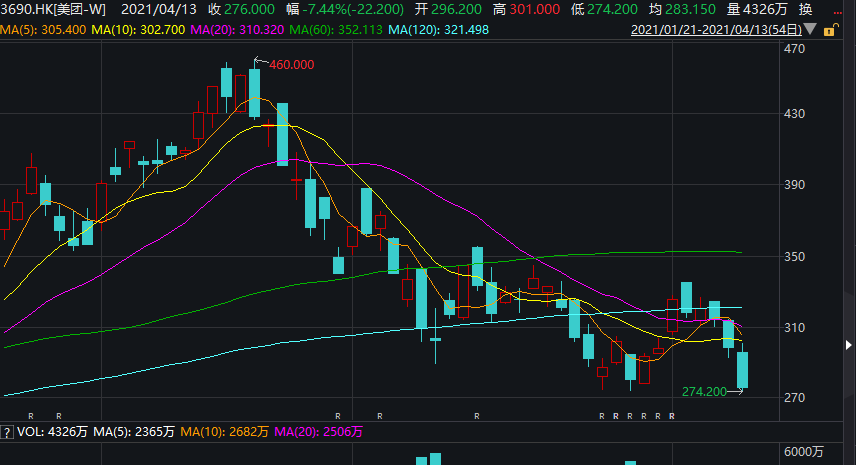
Task: Click the average price 均 283.150
Action: pyautogui.click(x=682, y=9)
